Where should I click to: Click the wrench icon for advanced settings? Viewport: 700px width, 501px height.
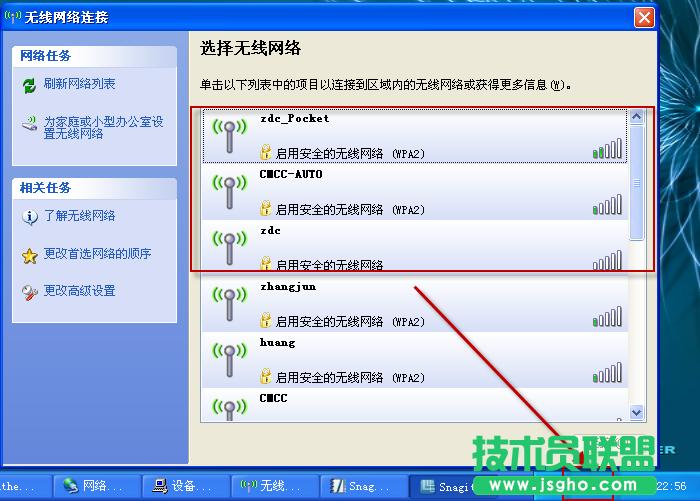(29, 293)
